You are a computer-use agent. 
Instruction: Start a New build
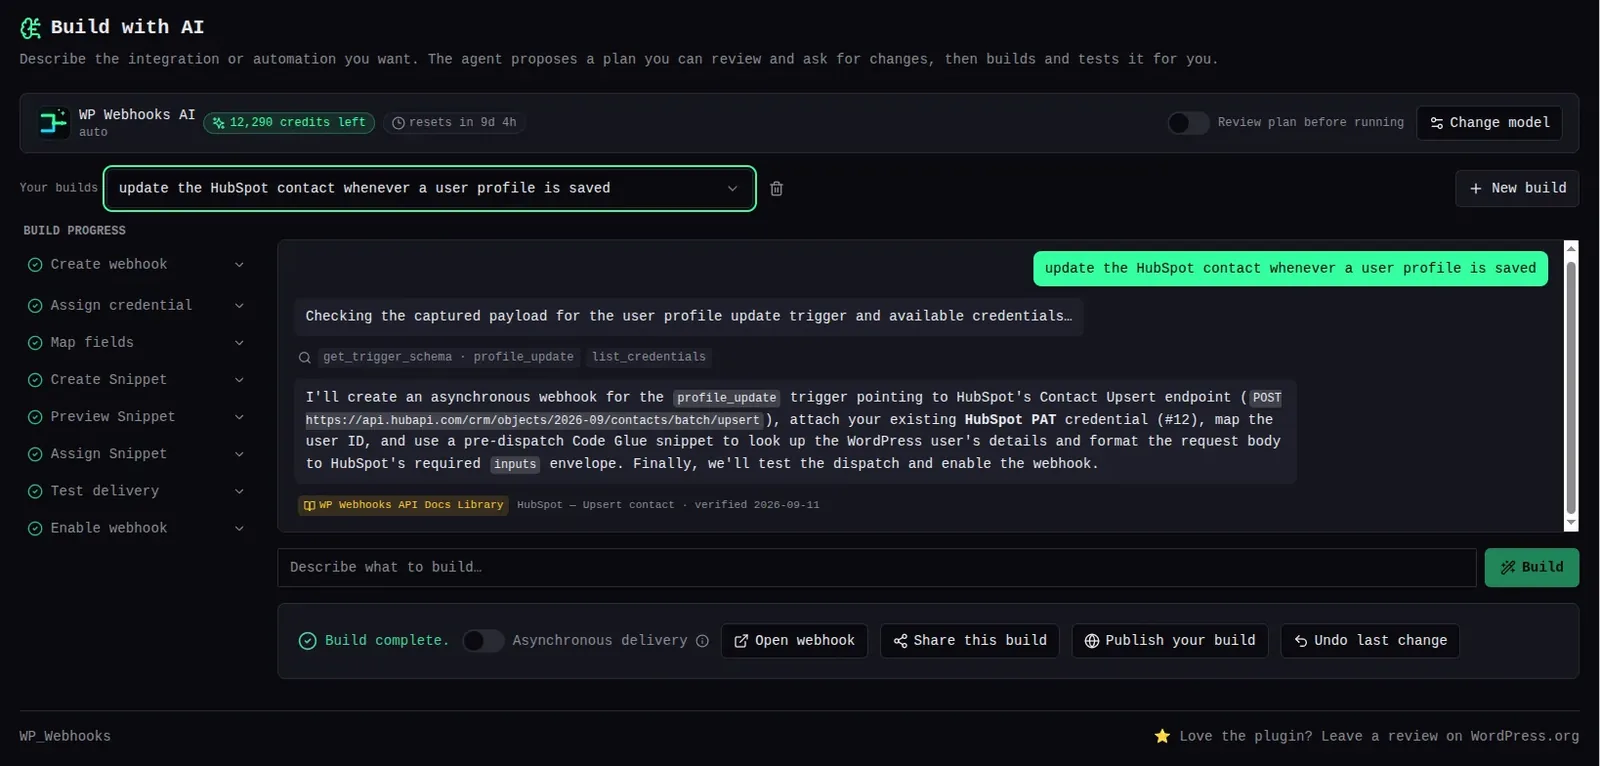(x=1517, y=188)
